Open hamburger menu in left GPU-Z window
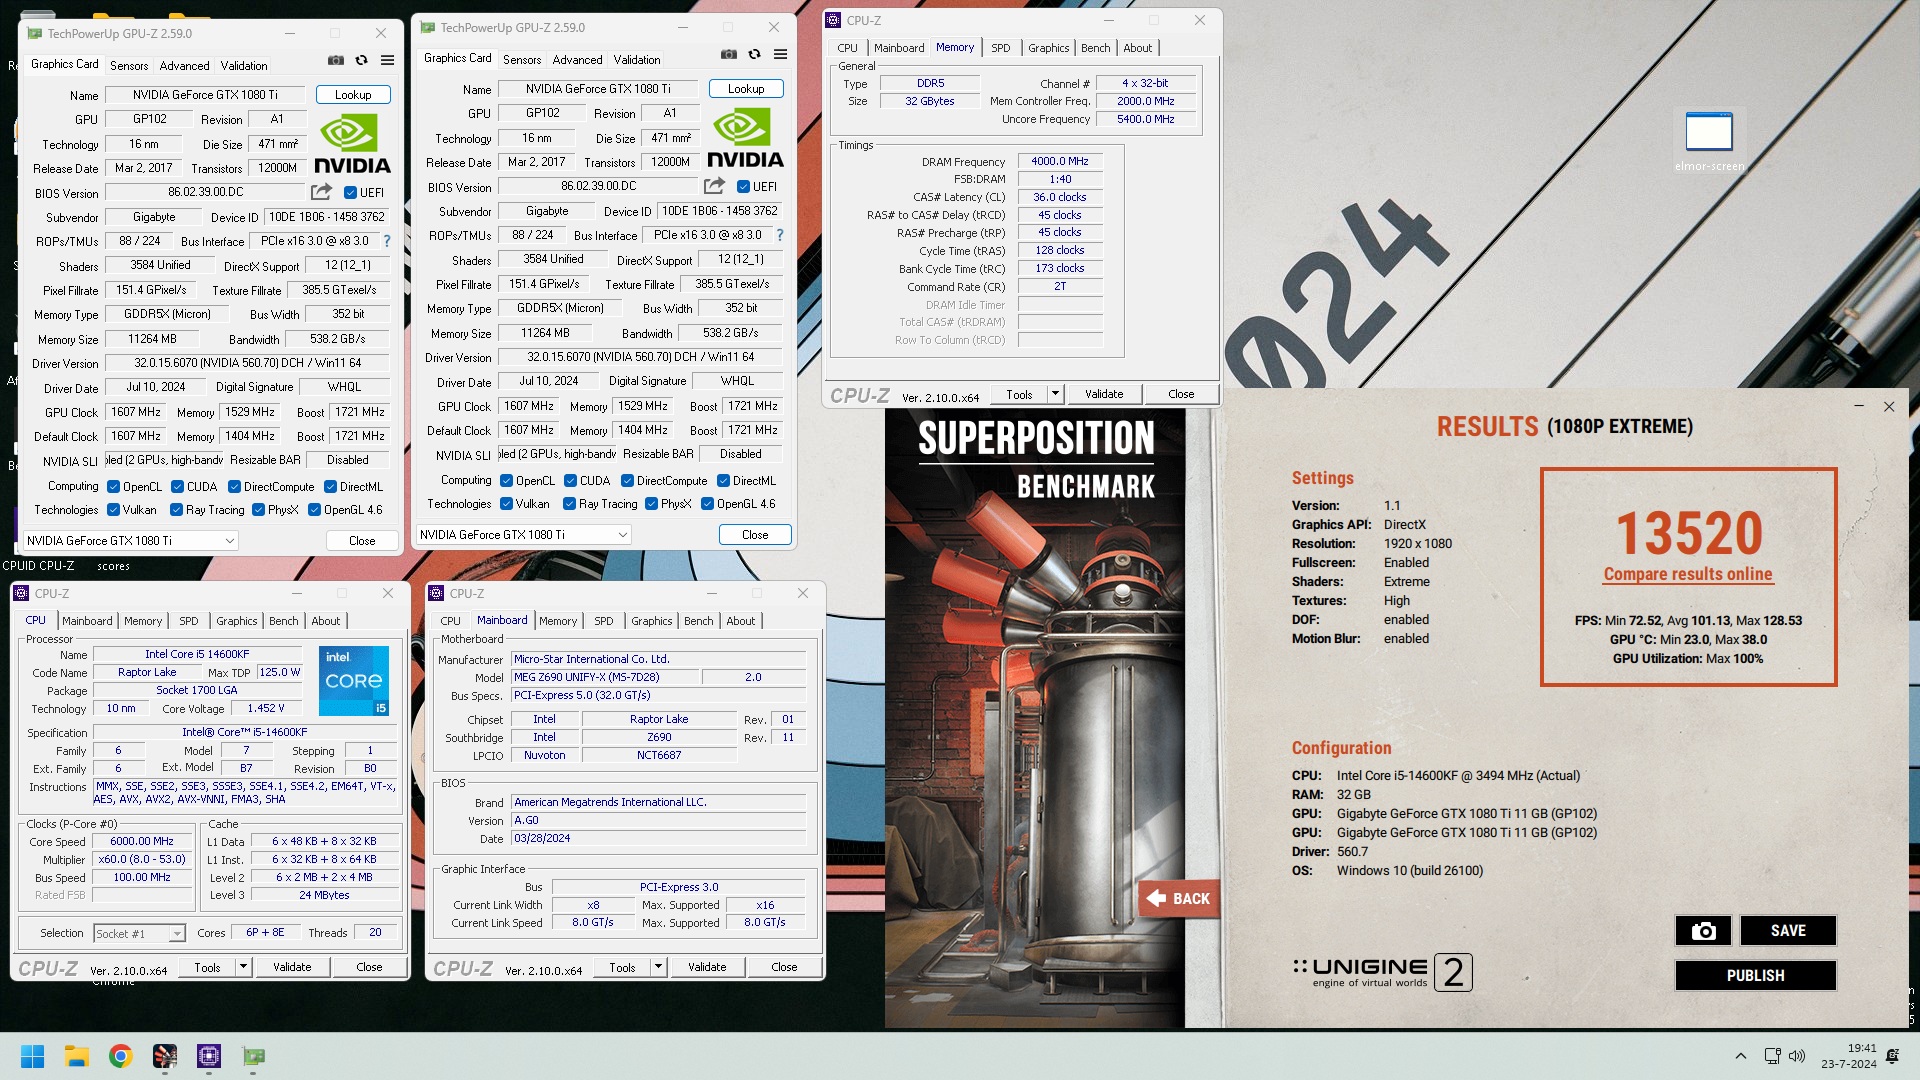1920x1080 pixels. pyautogui.click(x=388, y=60)
